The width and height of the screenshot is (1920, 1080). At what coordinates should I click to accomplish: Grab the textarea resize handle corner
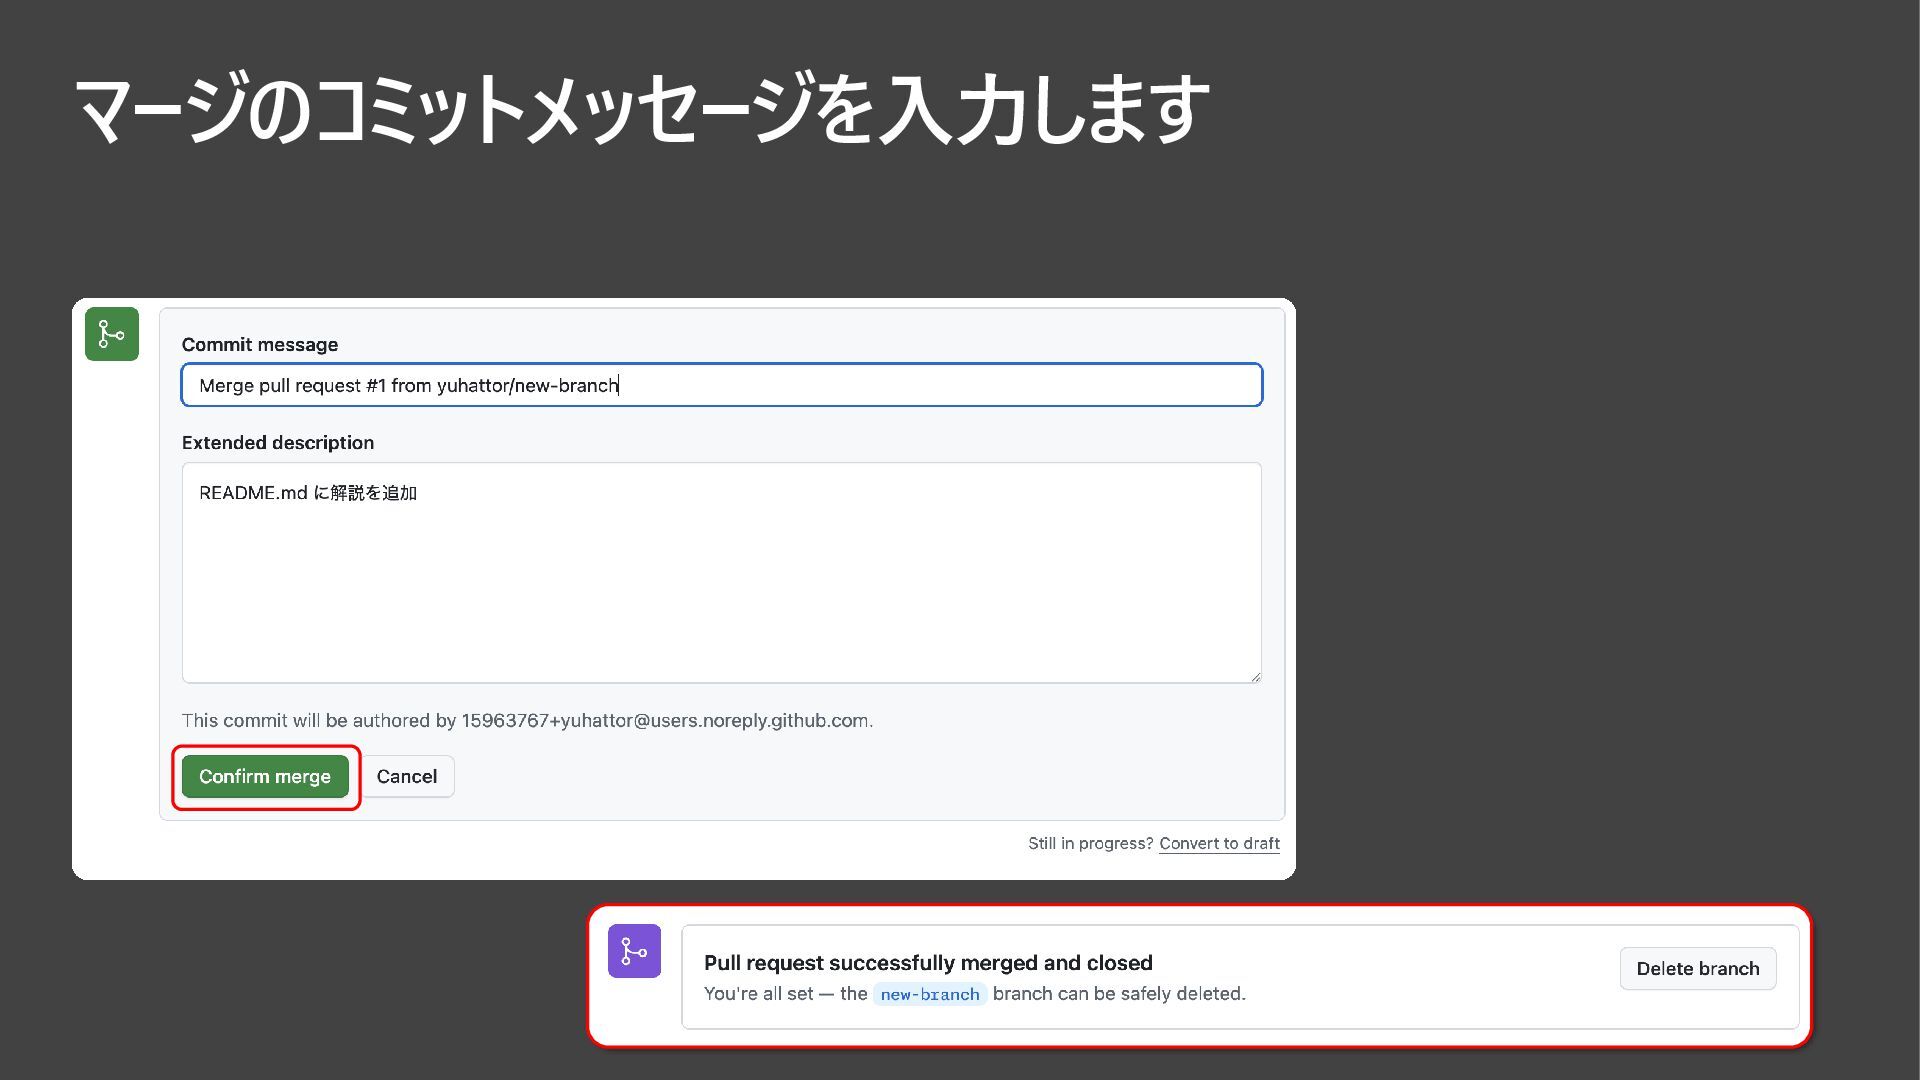pos(1255,677)
